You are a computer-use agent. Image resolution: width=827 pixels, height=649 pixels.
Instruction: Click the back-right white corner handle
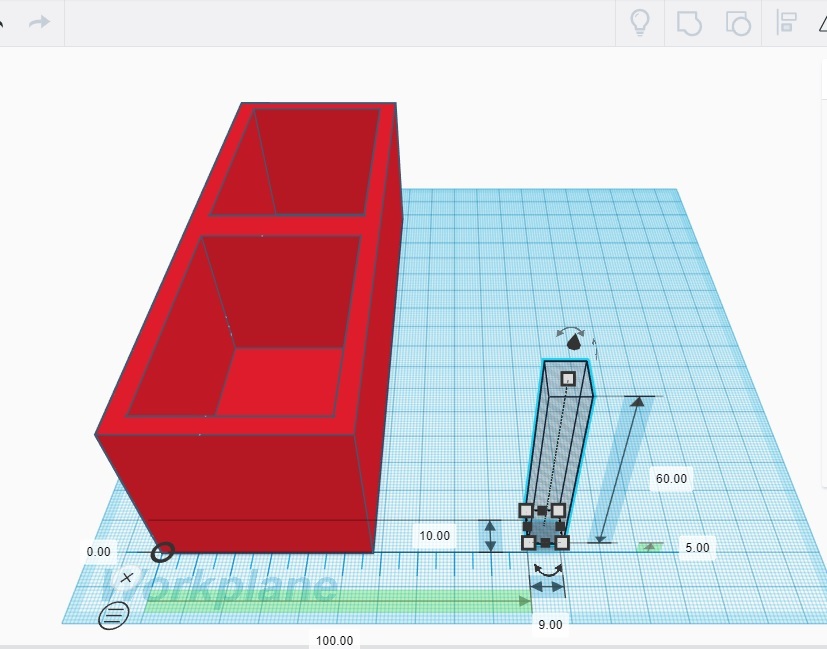(559, 510)
